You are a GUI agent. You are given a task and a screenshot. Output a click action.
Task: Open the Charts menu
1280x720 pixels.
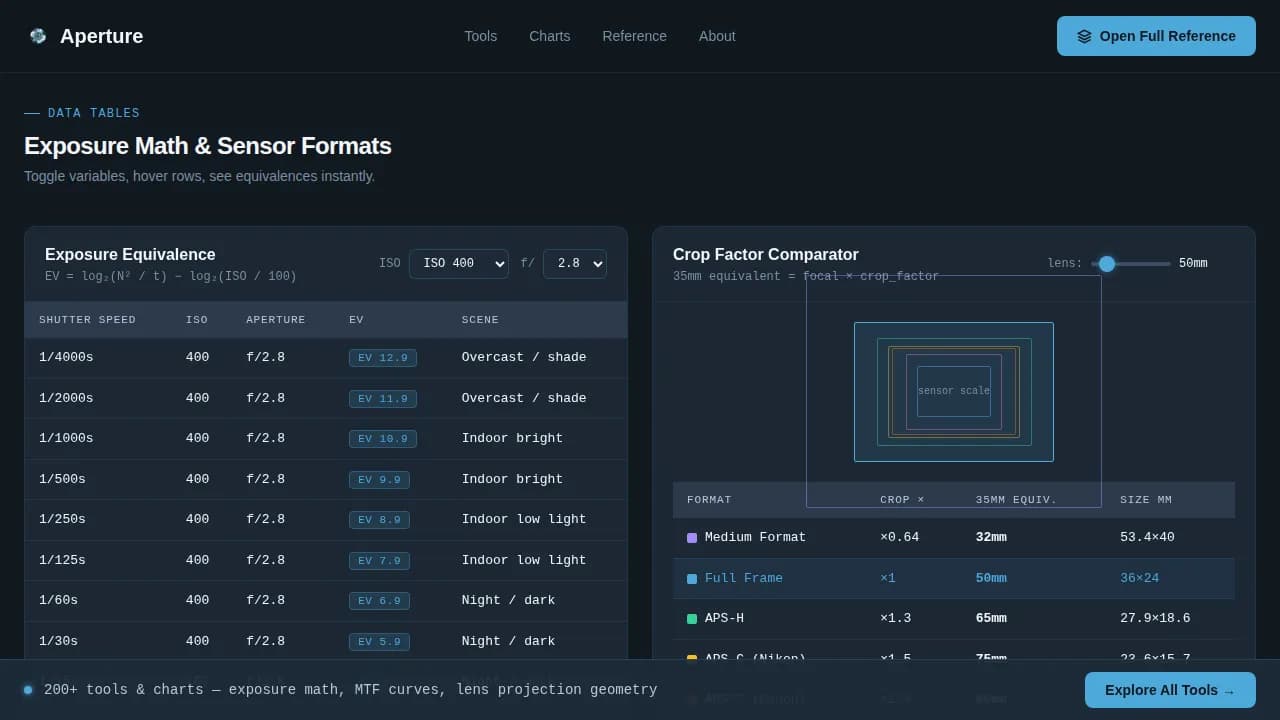[x=549, y=36]
